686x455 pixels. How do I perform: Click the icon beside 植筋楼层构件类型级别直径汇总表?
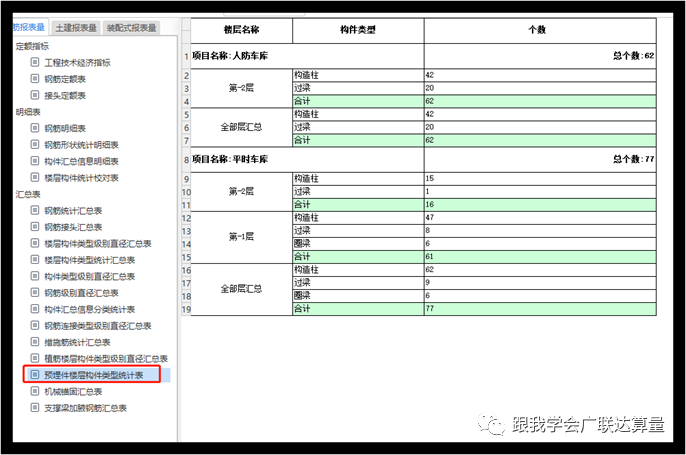point(35,358)
